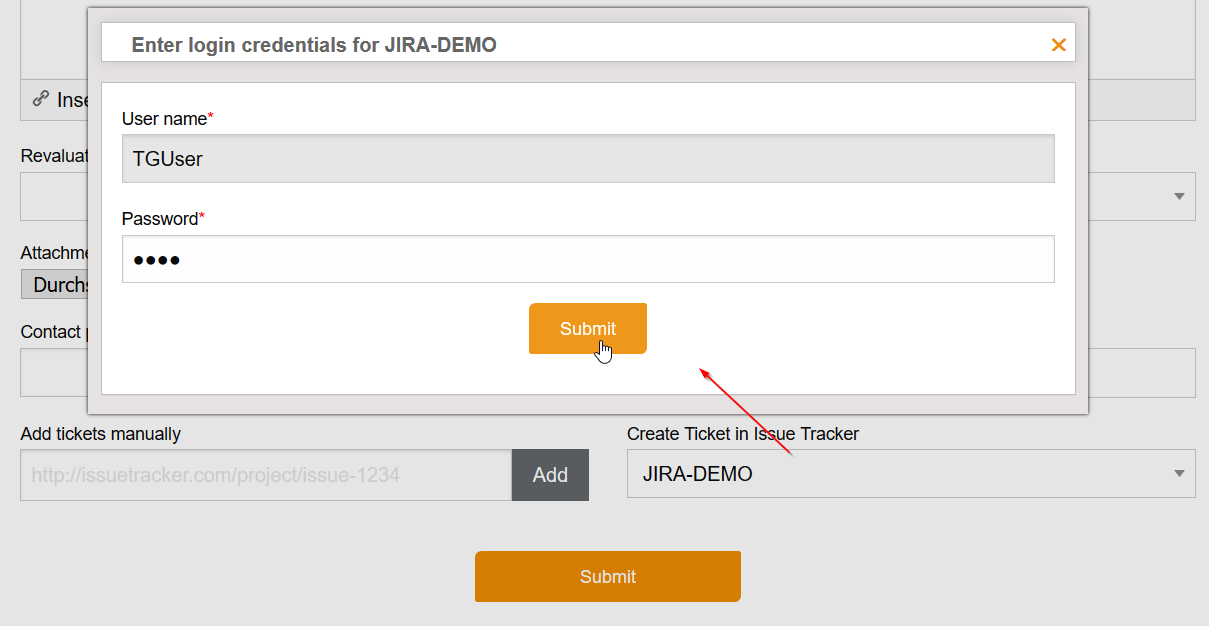Click the editor toolbar strip beside Insert
This screenshot has width=1209, height=626.
1140,100
